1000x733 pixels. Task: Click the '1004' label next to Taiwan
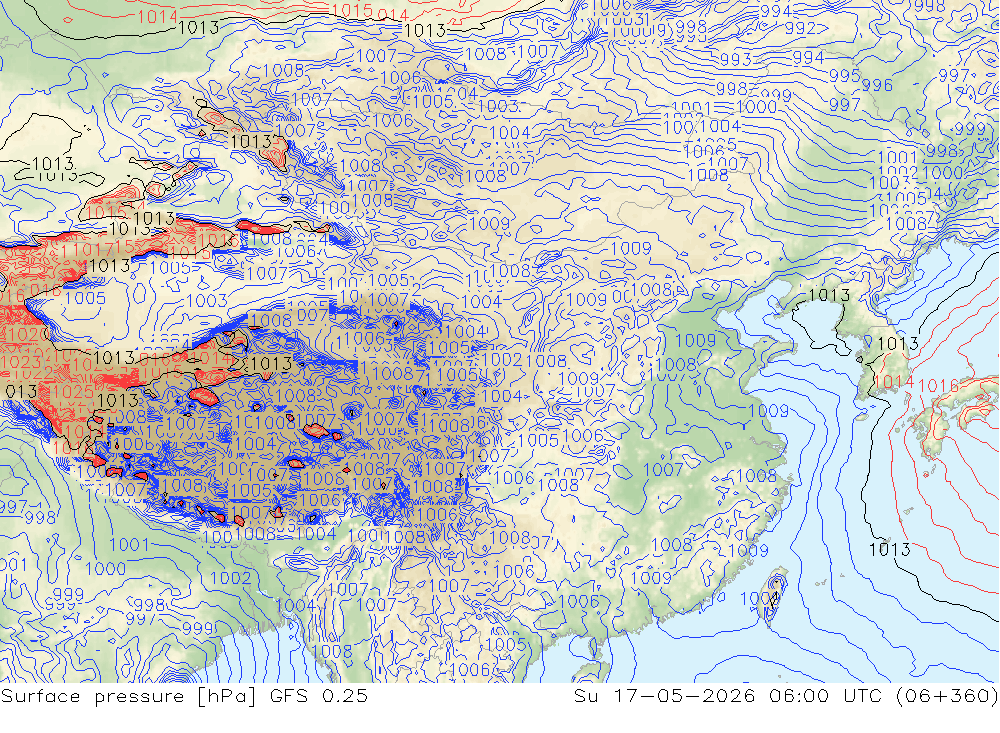(x=760, y=598)
